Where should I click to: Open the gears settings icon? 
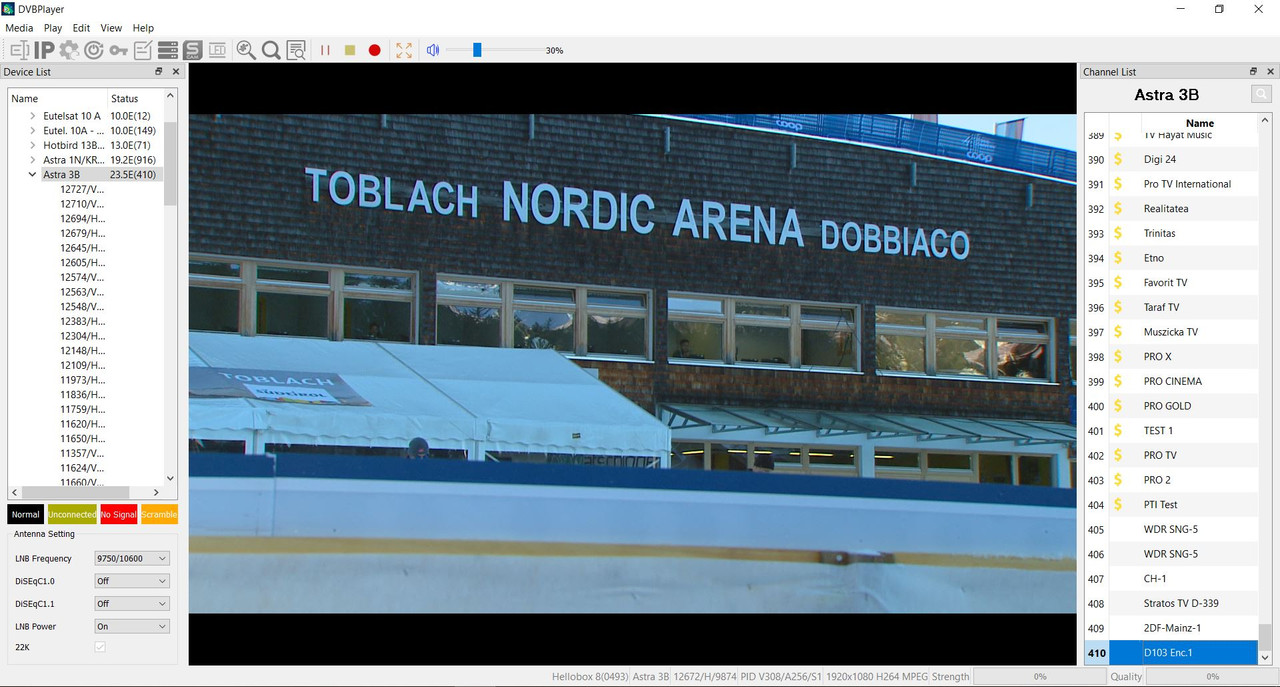tap(69, 50)
